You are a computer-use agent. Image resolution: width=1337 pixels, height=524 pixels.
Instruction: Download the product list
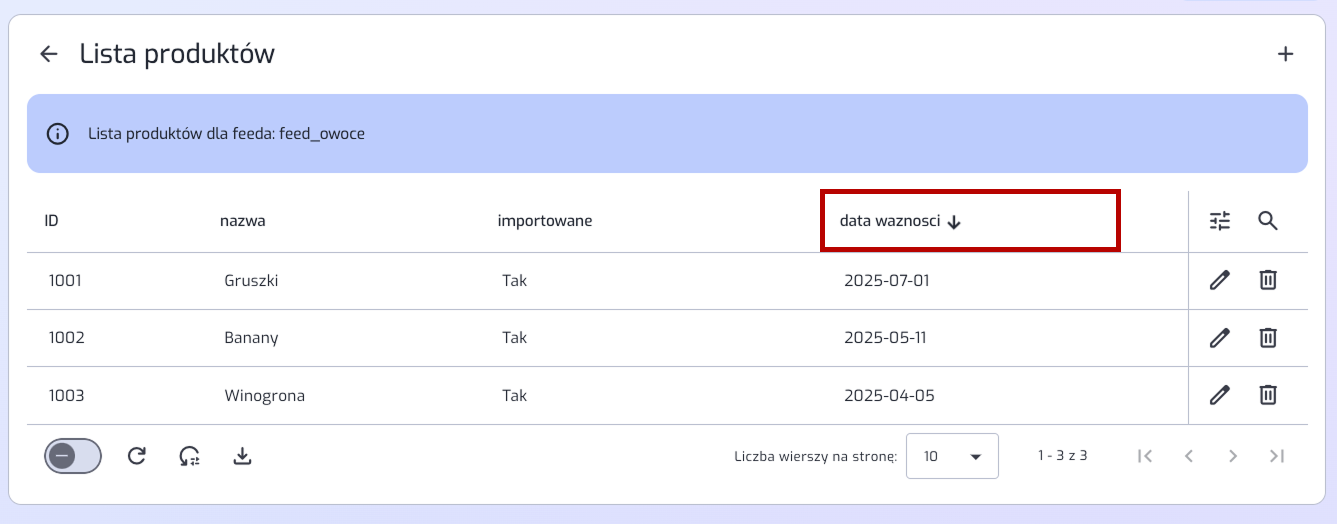(242, 456)
